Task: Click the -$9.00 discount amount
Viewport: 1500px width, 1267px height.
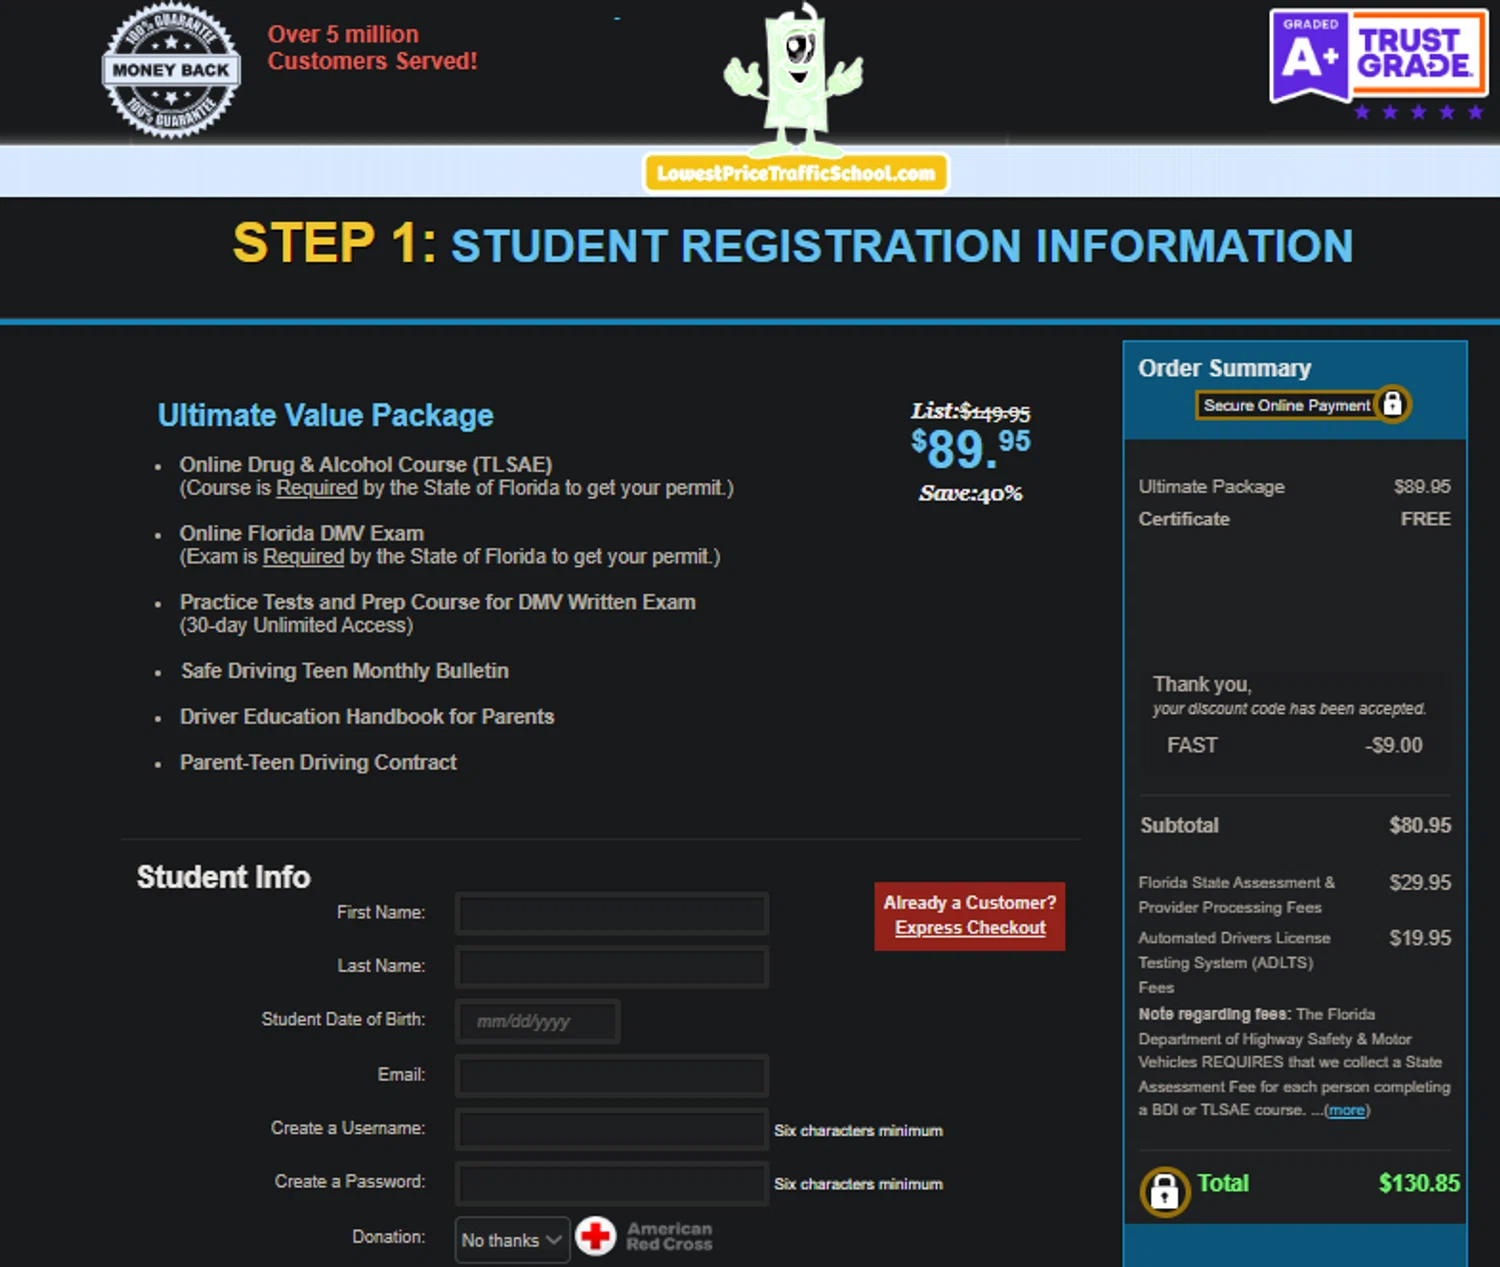Action: click(x=1394, y=745)
